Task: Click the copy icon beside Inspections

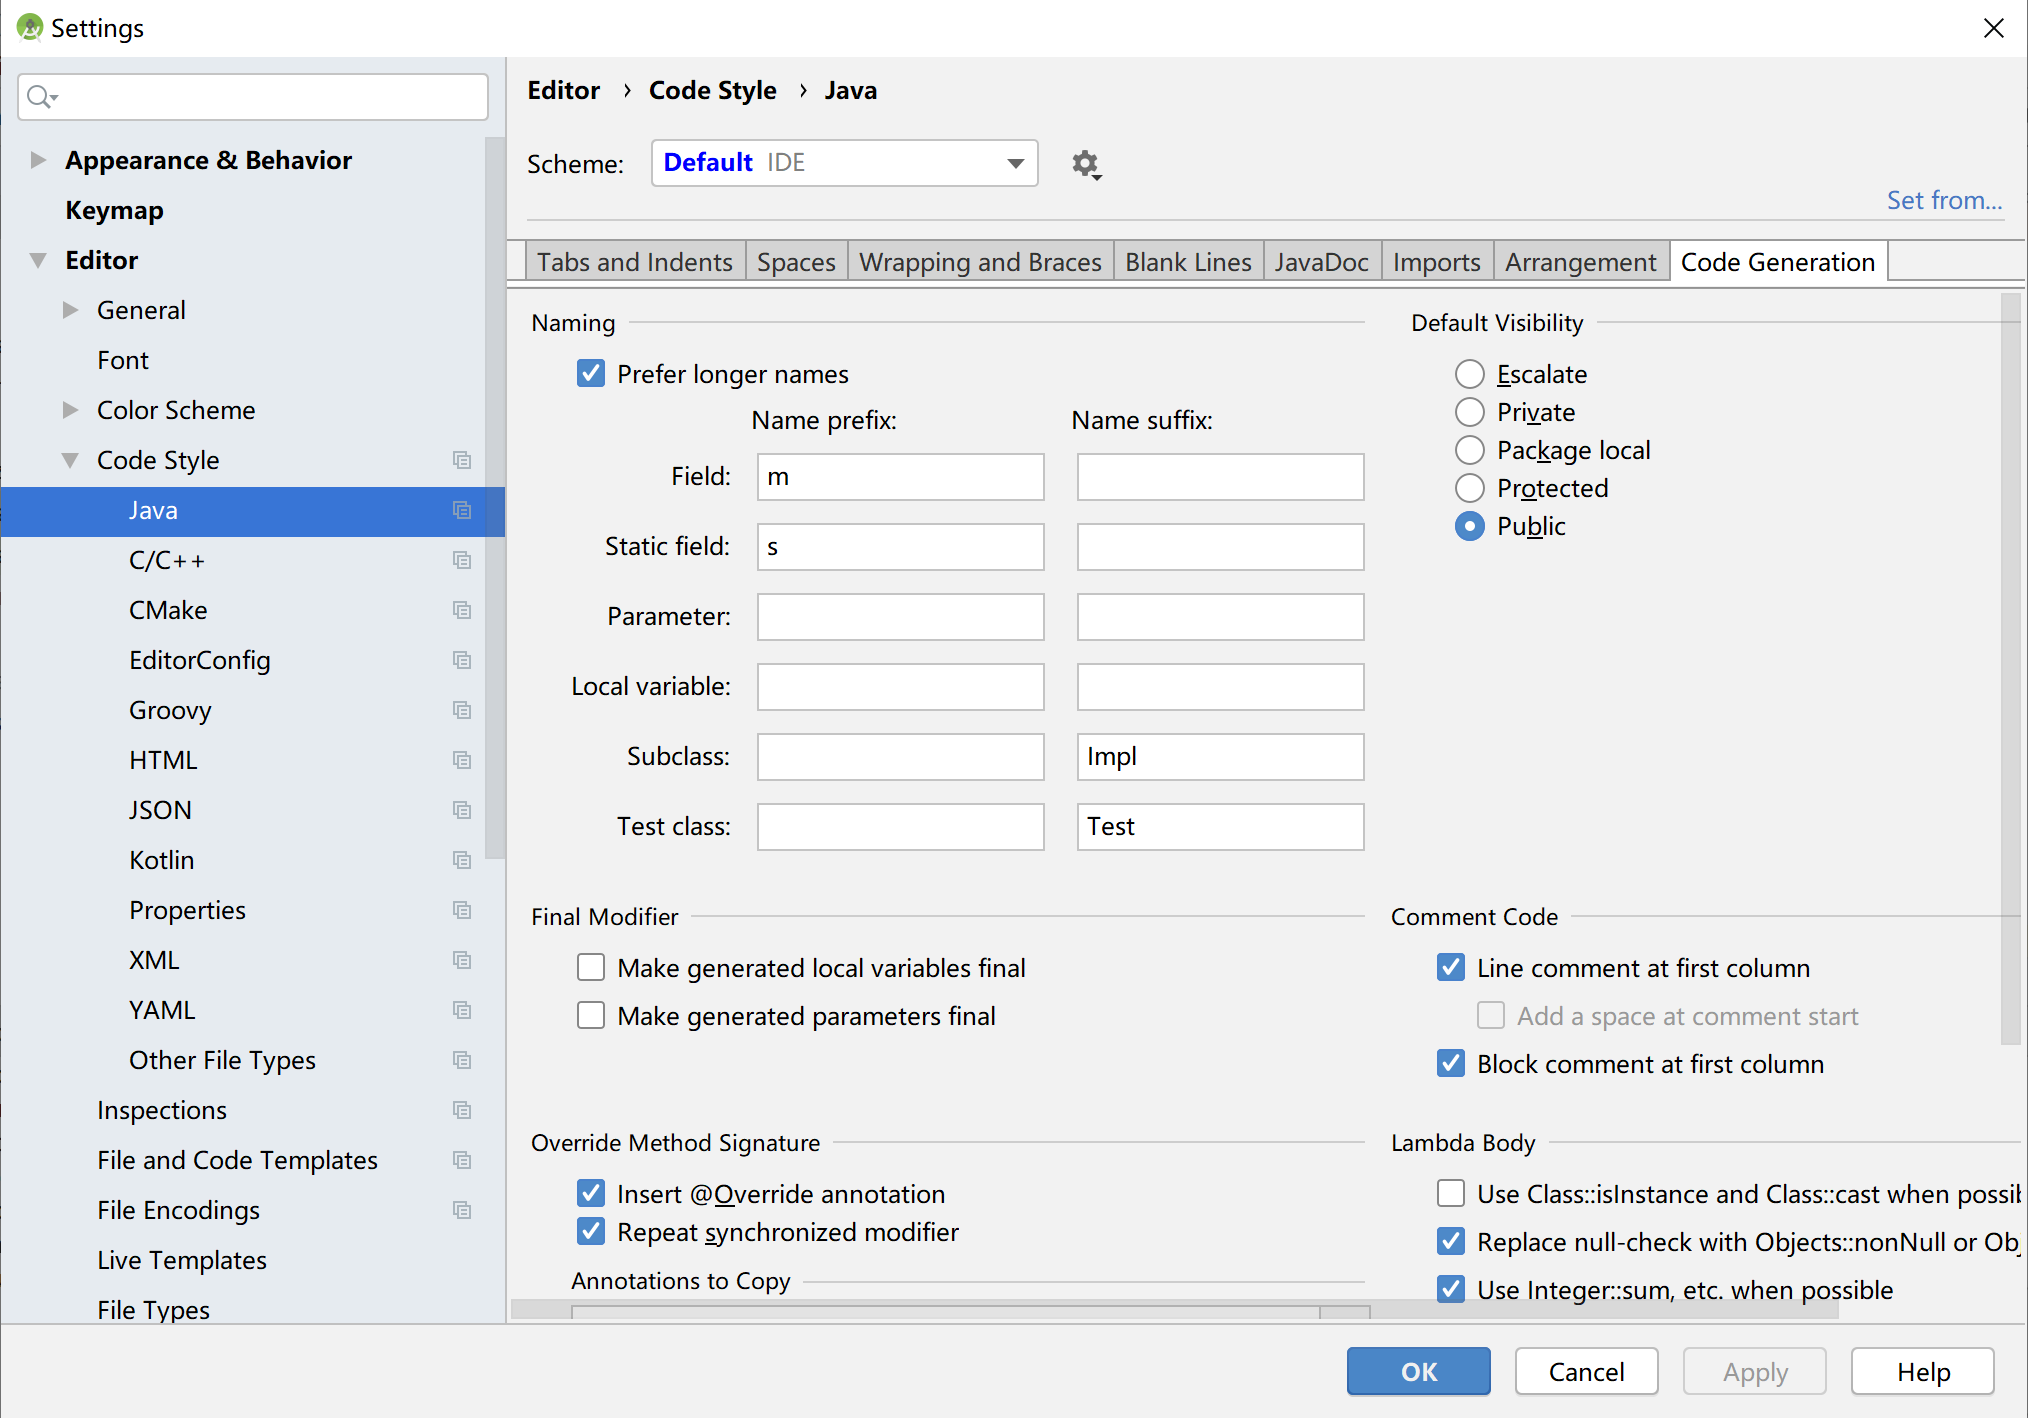Action: pyautogui.click(x=461, y=1110)
